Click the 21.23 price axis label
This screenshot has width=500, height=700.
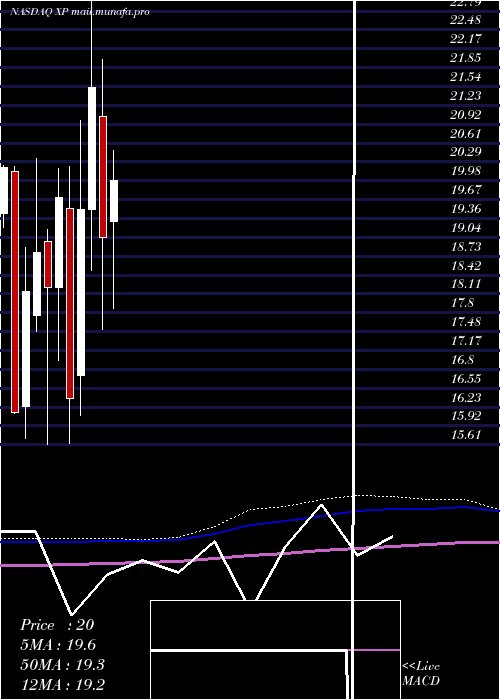point(466,96)
